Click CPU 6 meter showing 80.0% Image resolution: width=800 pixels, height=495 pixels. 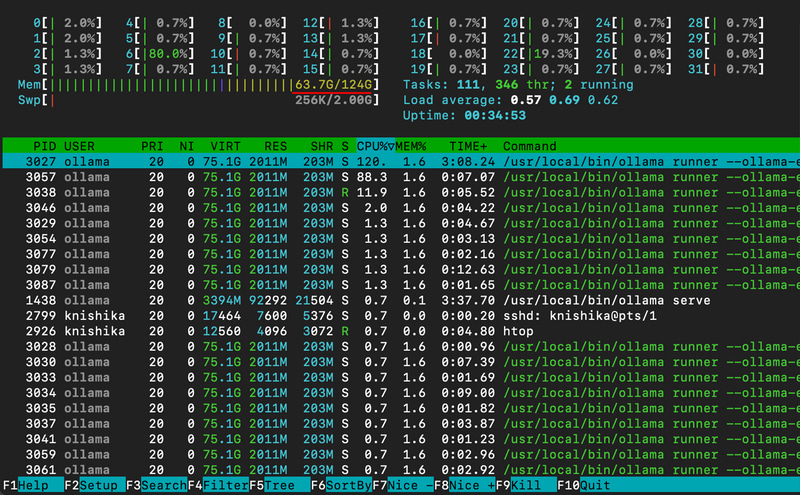coord(160,54)
